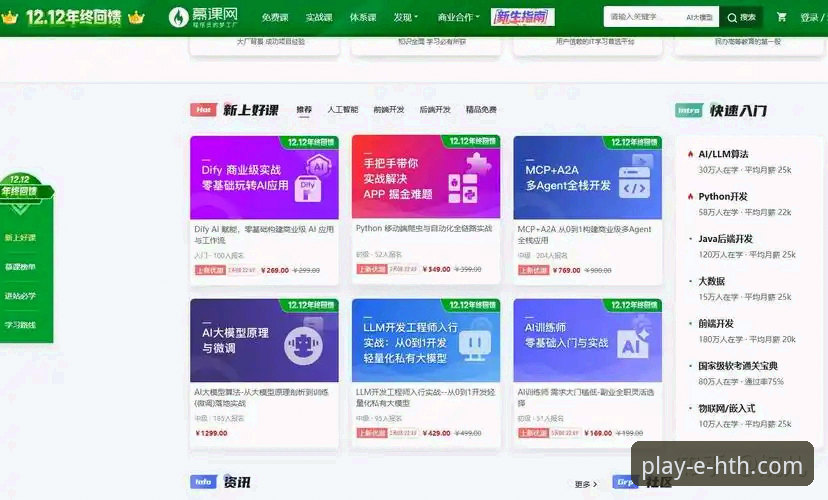Open Java后端开发 quick start entry
Image resolution: width=828 pixels, height=500 pixels.
pos(725,239)
